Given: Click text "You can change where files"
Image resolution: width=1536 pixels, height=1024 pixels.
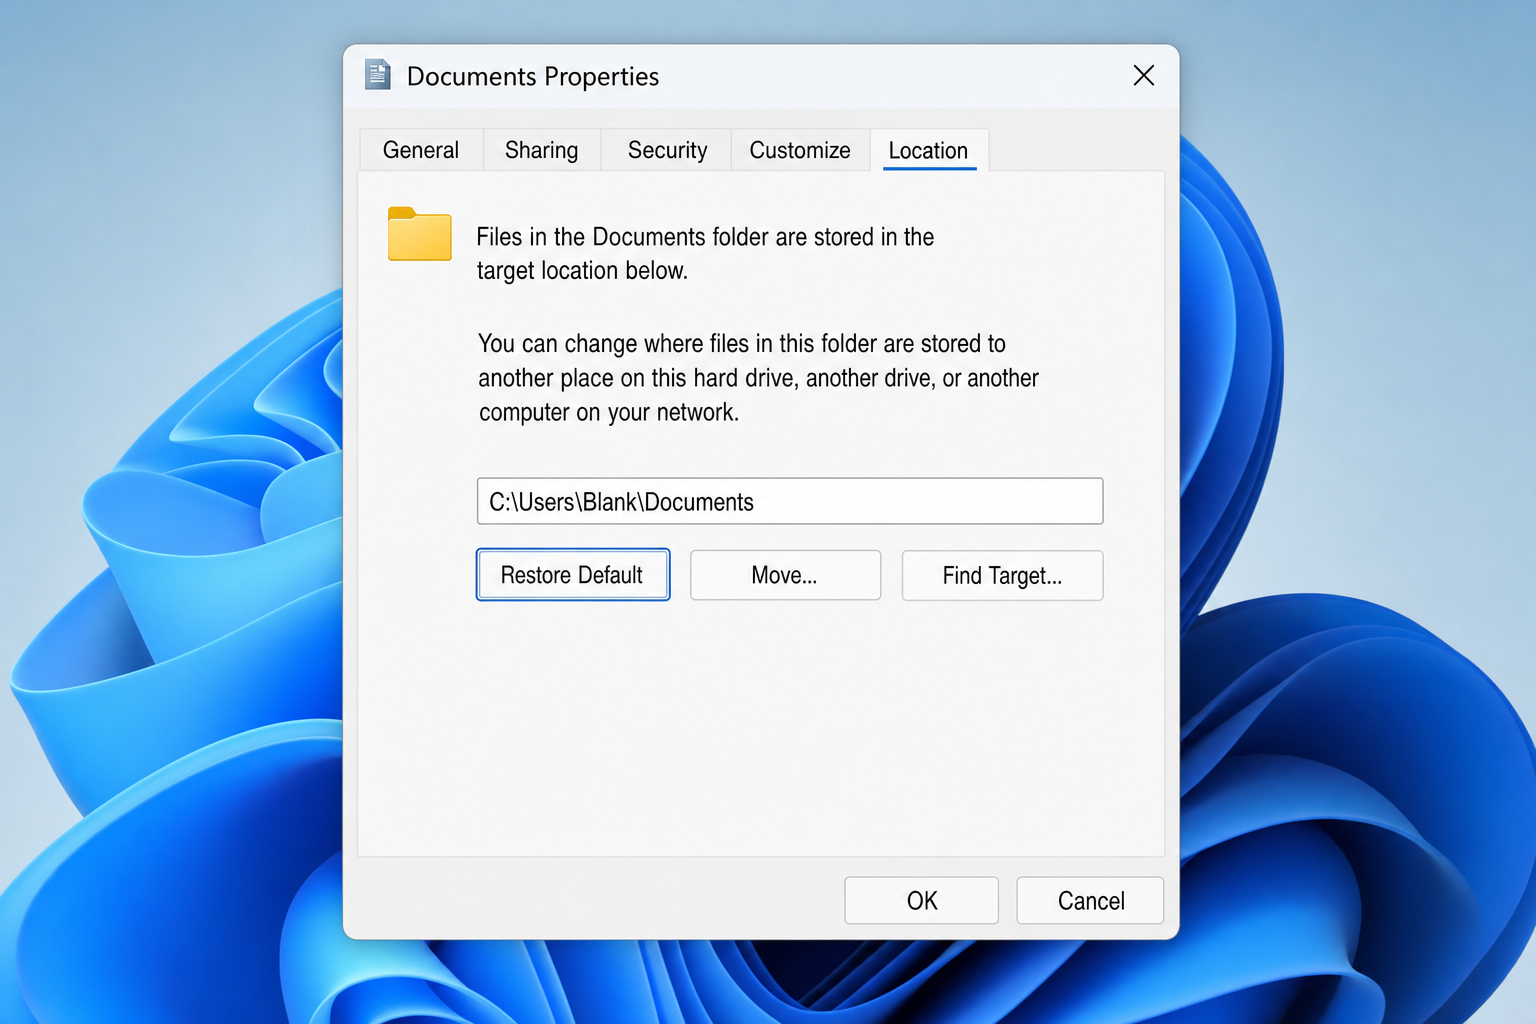Looking at the screenshot, I should [613, 344].
